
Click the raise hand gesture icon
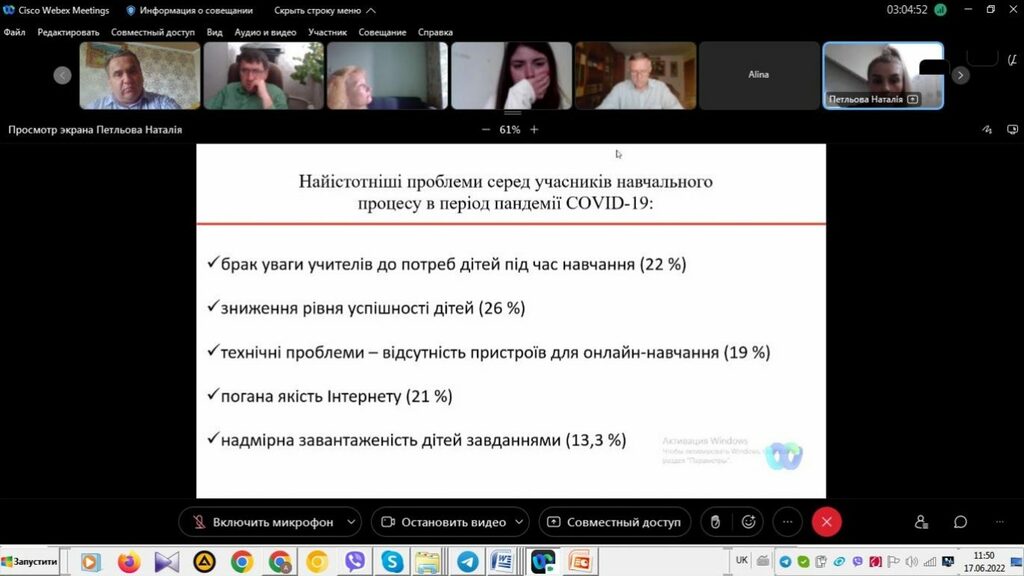pos(714,522)
